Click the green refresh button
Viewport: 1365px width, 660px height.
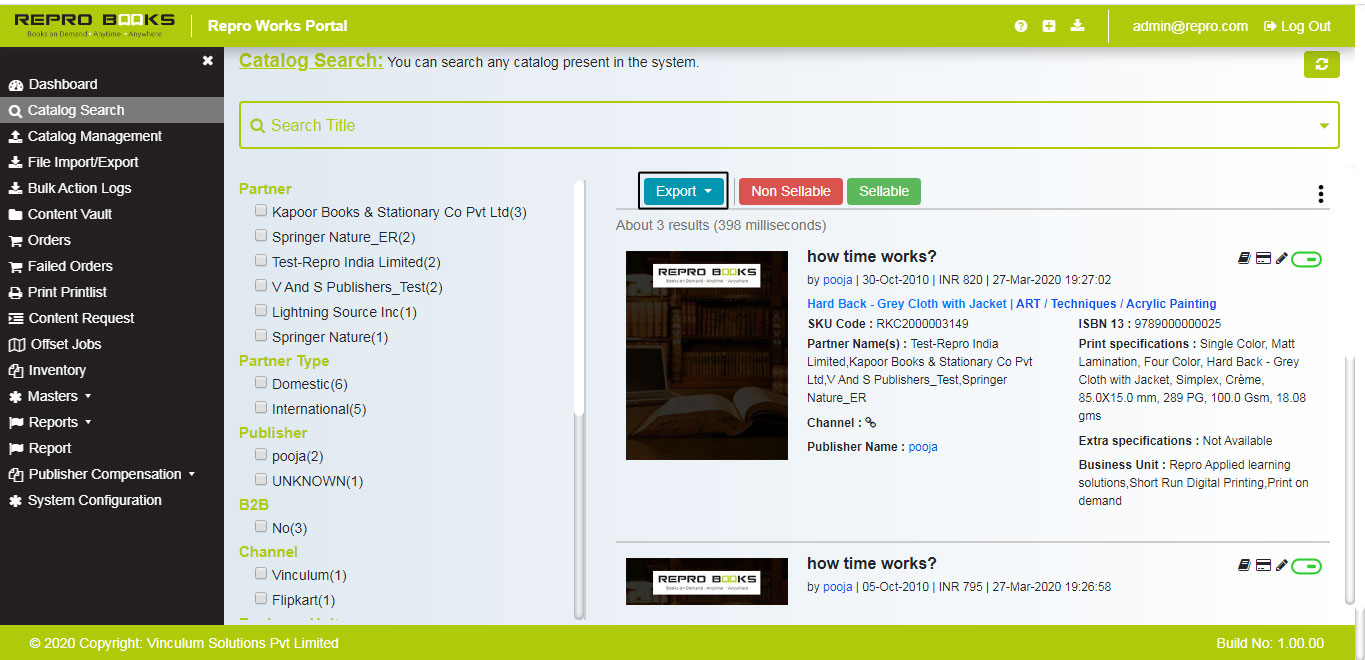1321,64
